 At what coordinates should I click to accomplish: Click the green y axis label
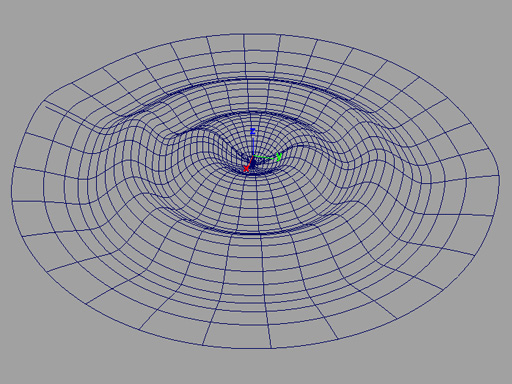click(x=279, y=156)
